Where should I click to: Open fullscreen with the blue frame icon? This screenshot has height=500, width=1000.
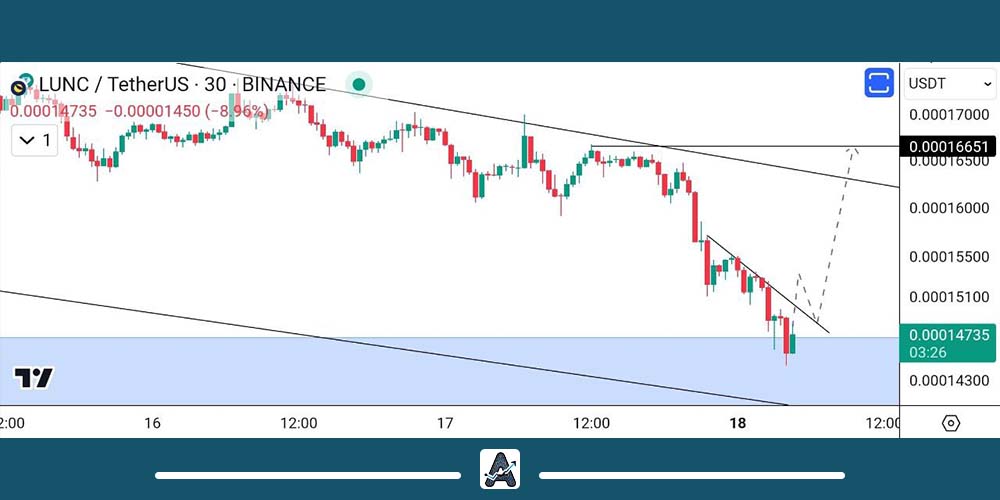point(879,83)
